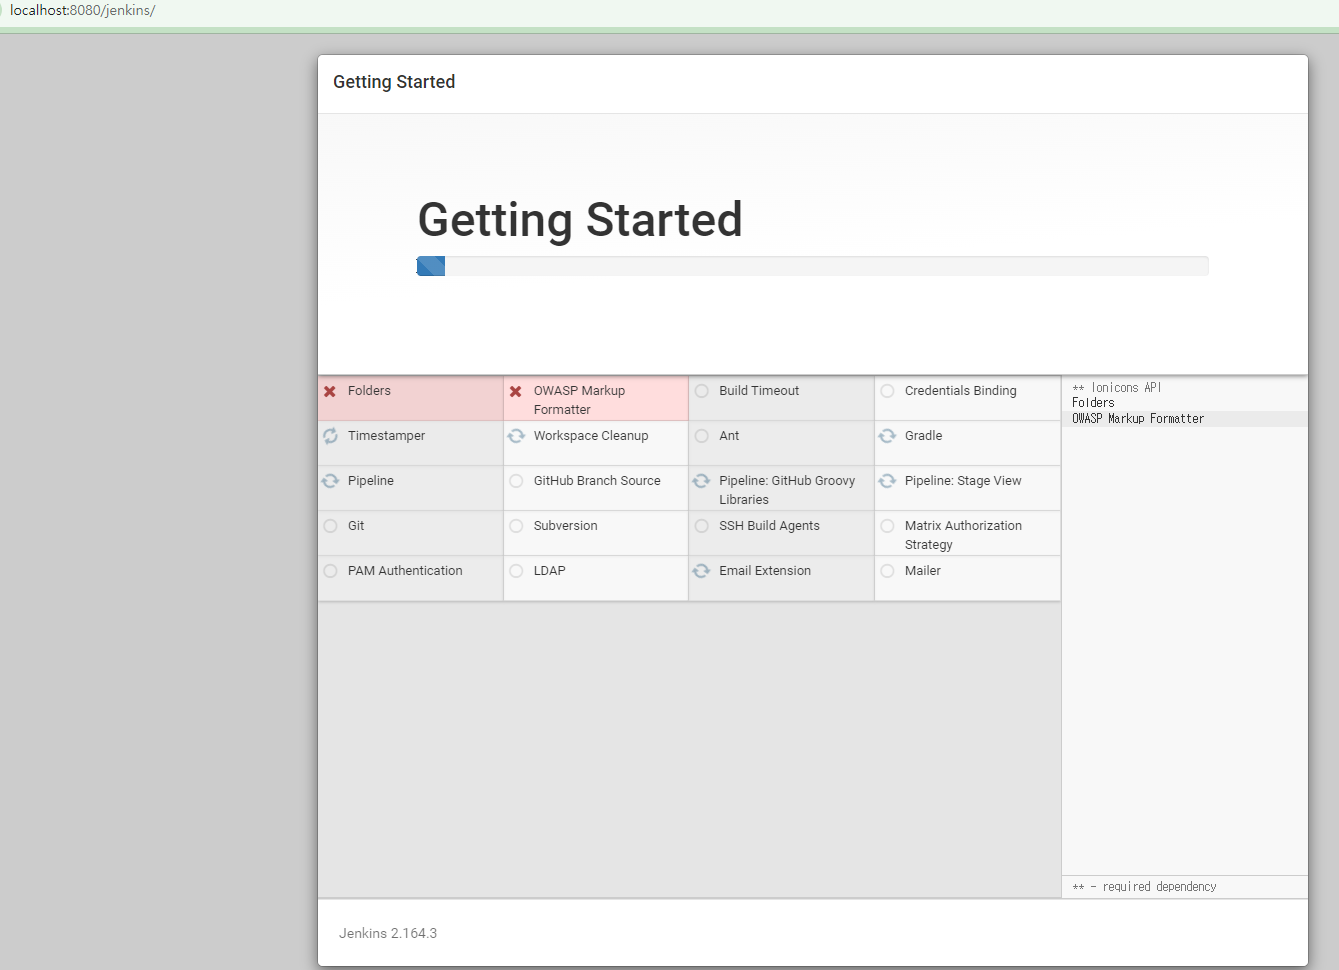Click the large Getting Started heading
Screen dimensions: 1339x970
580,220
